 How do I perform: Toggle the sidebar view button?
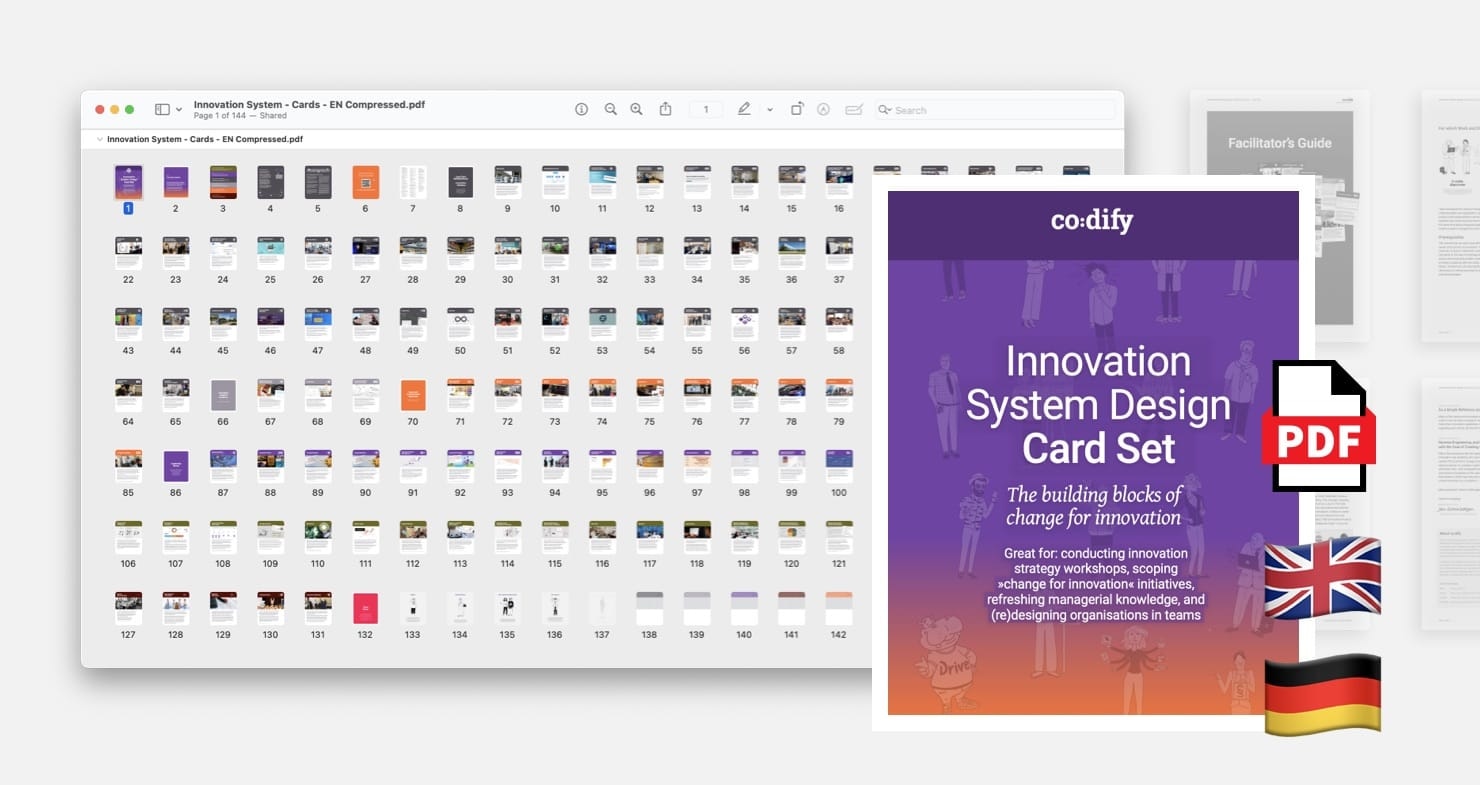coord(162,109)
